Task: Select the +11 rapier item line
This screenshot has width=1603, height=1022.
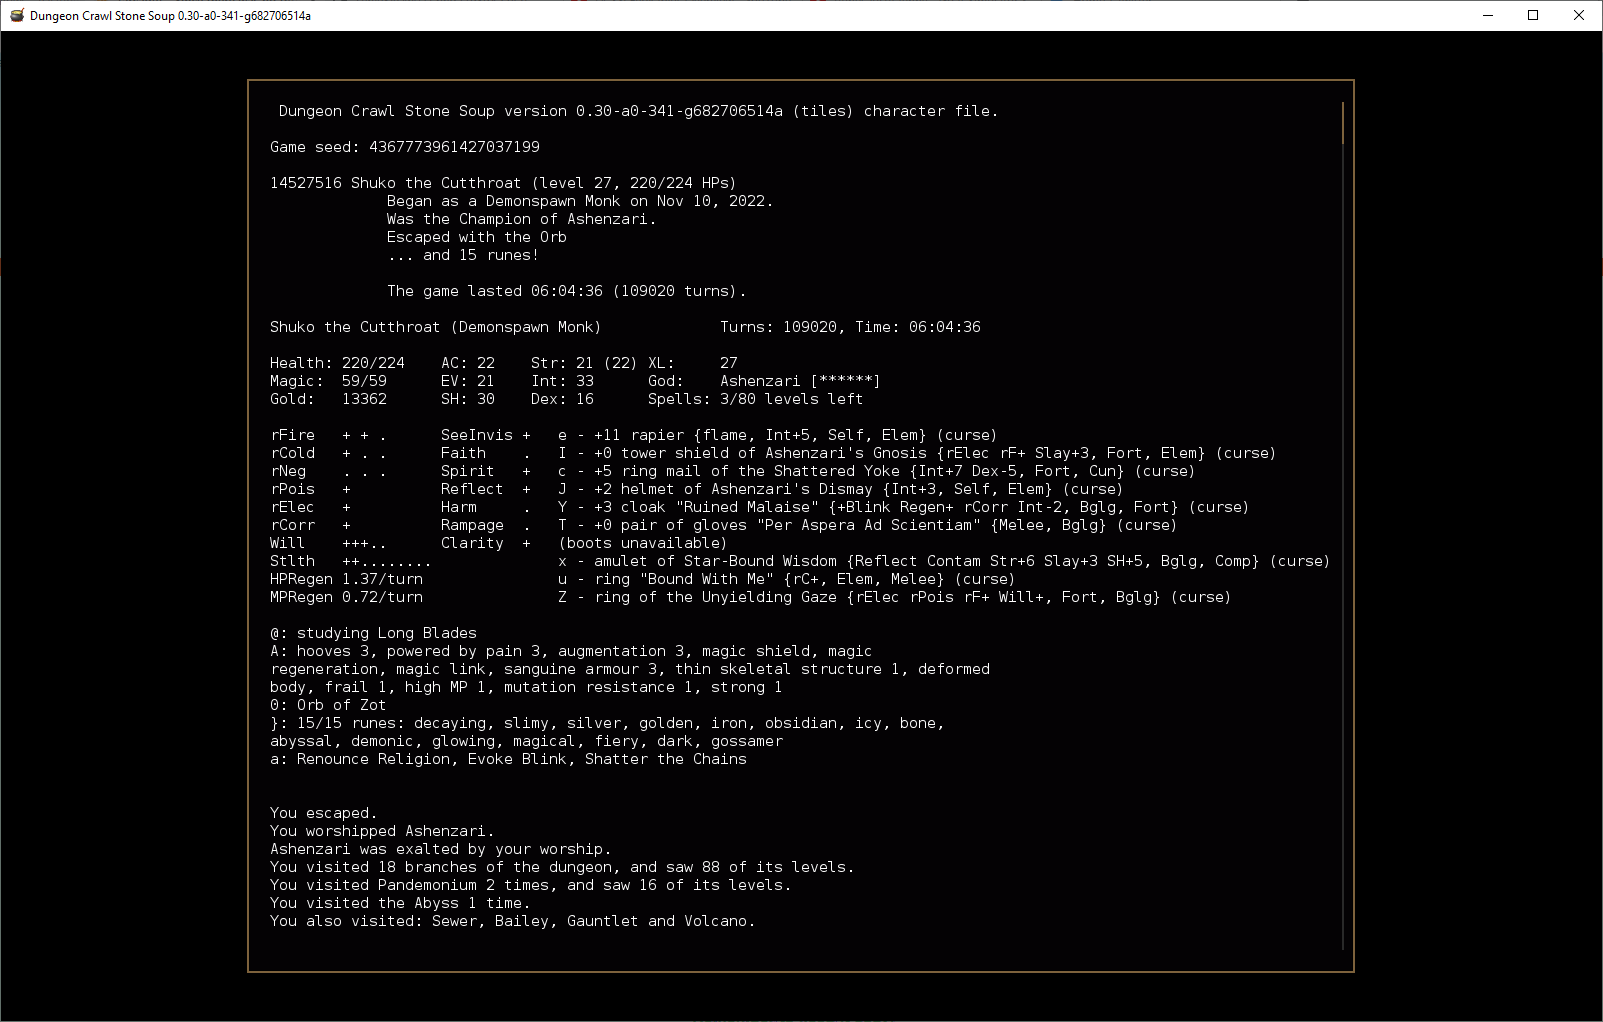Action: tap(777, 435)
